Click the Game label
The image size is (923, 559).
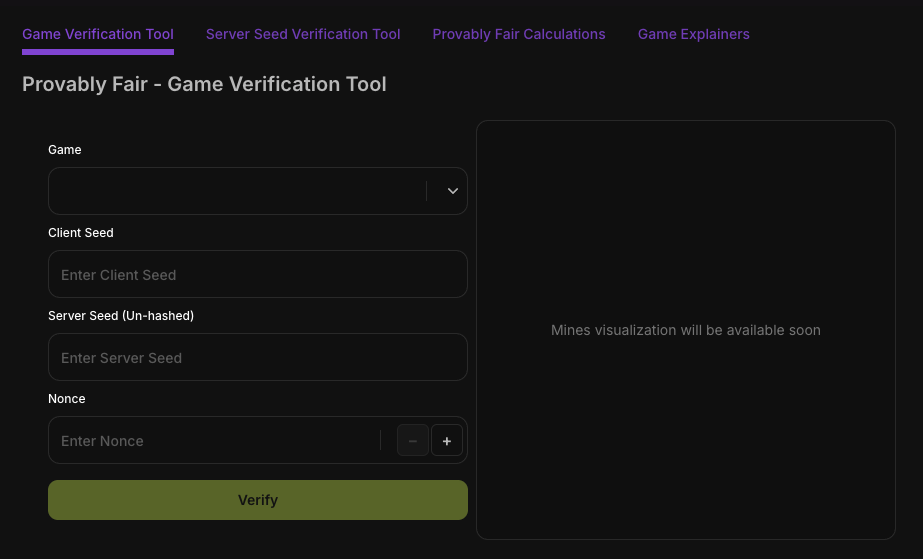(65, 150)
